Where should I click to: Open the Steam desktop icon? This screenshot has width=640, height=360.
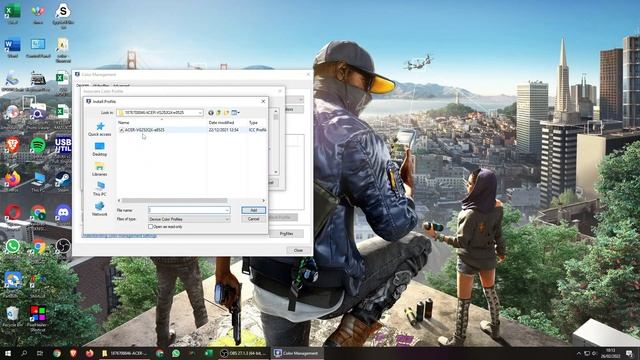click(x=63, y=181)
